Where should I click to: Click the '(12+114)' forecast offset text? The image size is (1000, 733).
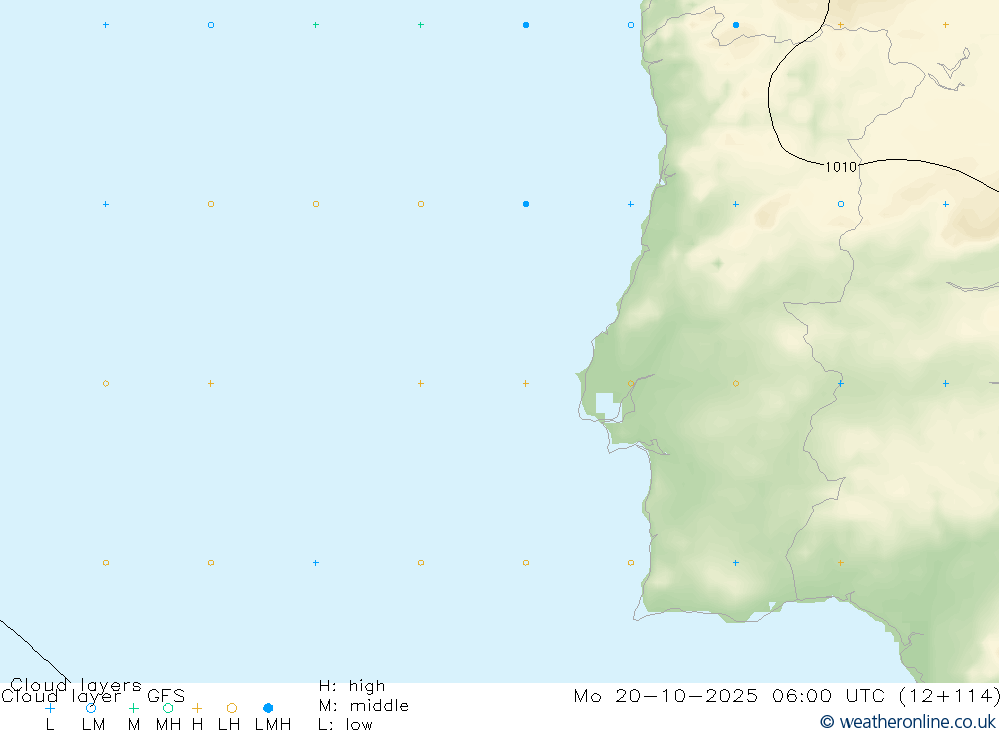click(x=949, y=695)
